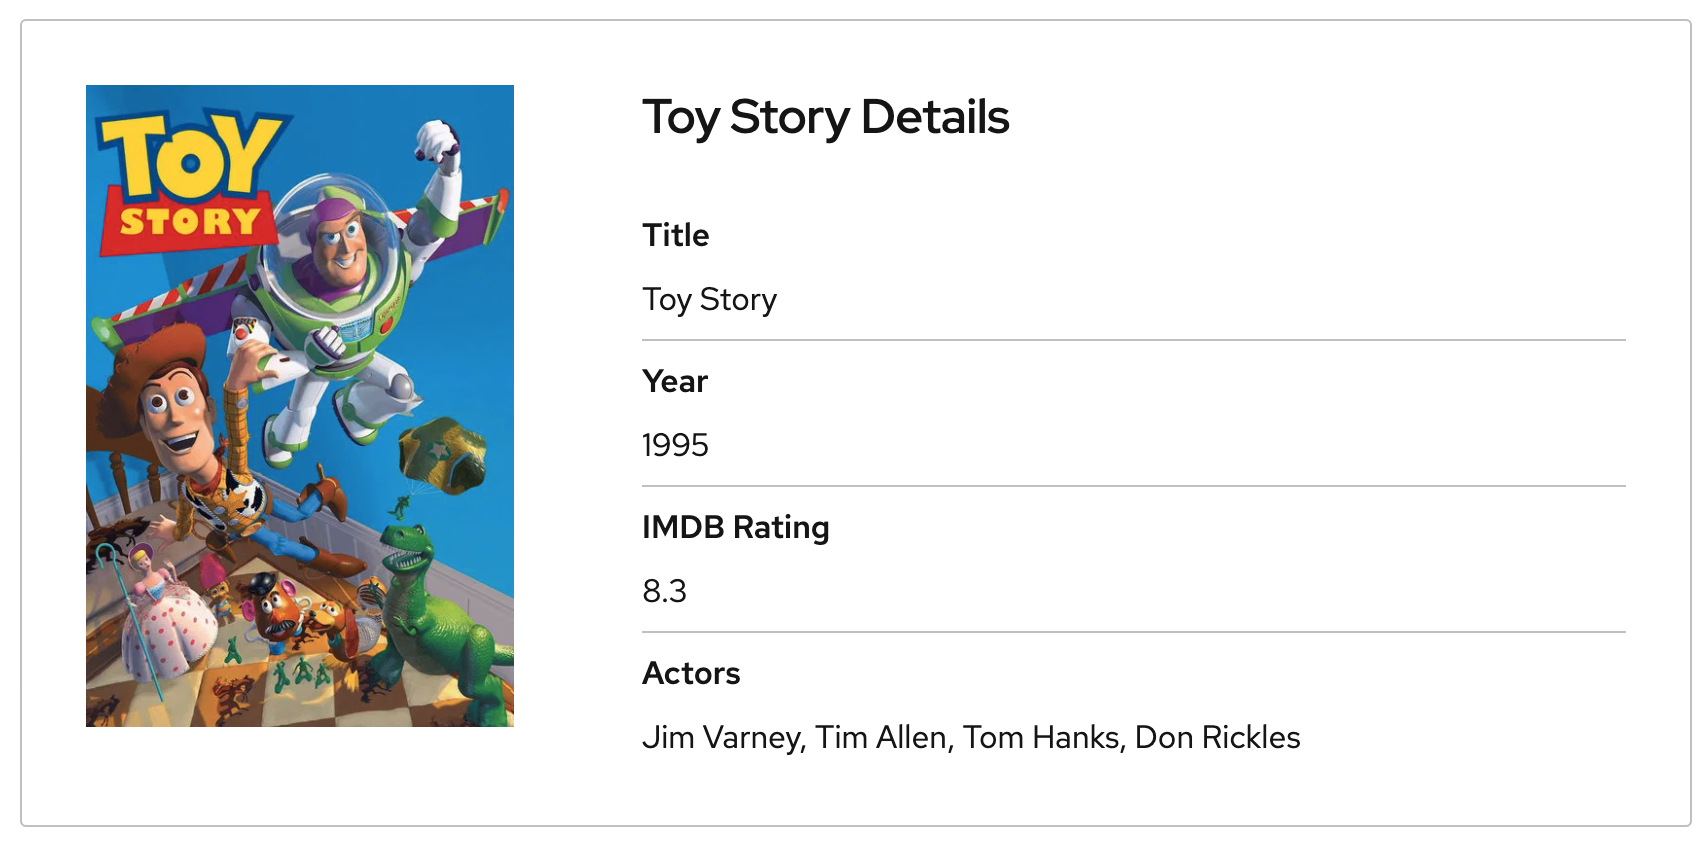Viewport: 1708px width, 846px height.
Task: Click the Title field label
Action: click(x=676, y=235)
